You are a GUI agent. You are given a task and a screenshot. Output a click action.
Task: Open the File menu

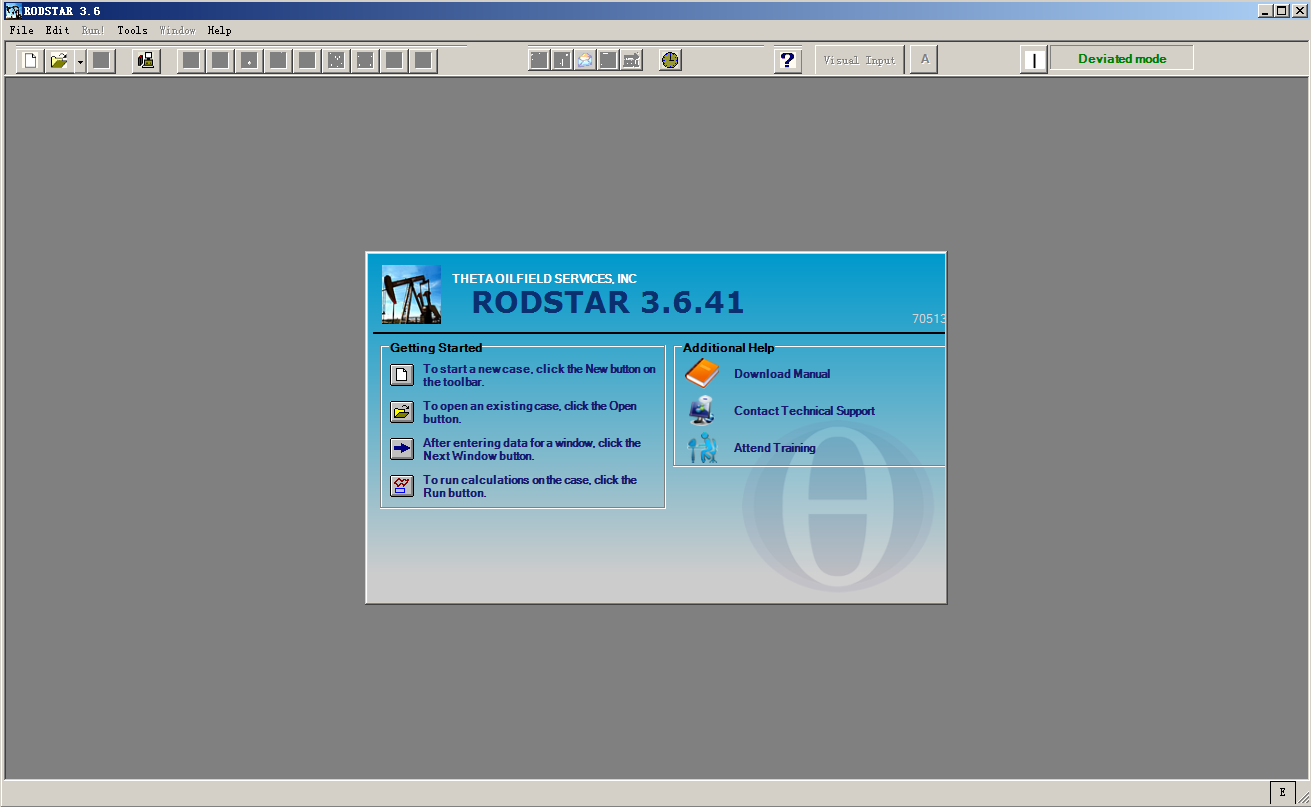pyautogui.click(x=22, y=31)
